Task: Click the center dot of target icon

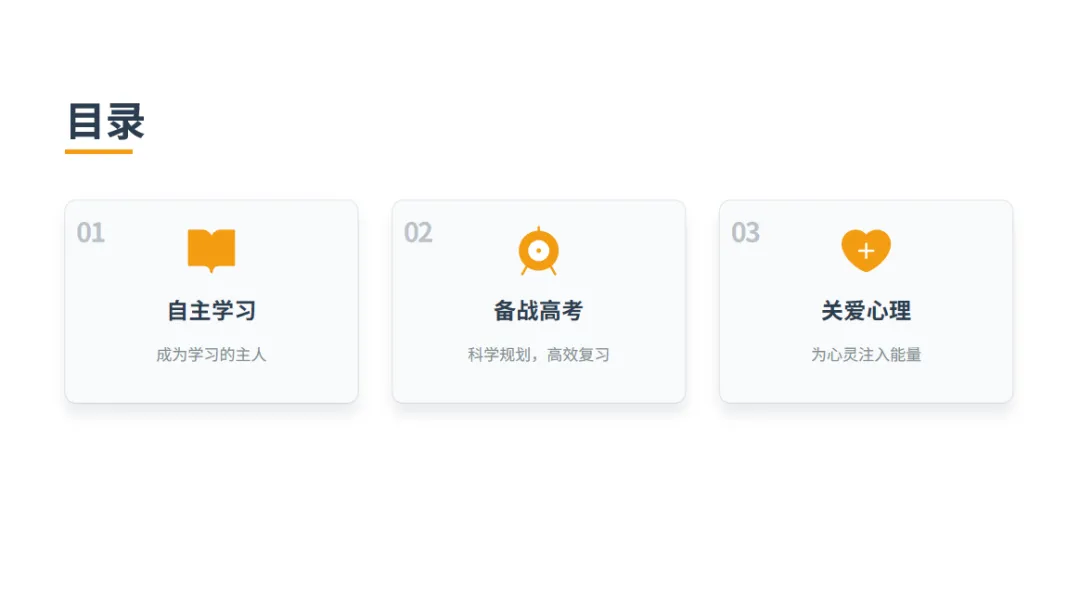Action: [539, 251]
